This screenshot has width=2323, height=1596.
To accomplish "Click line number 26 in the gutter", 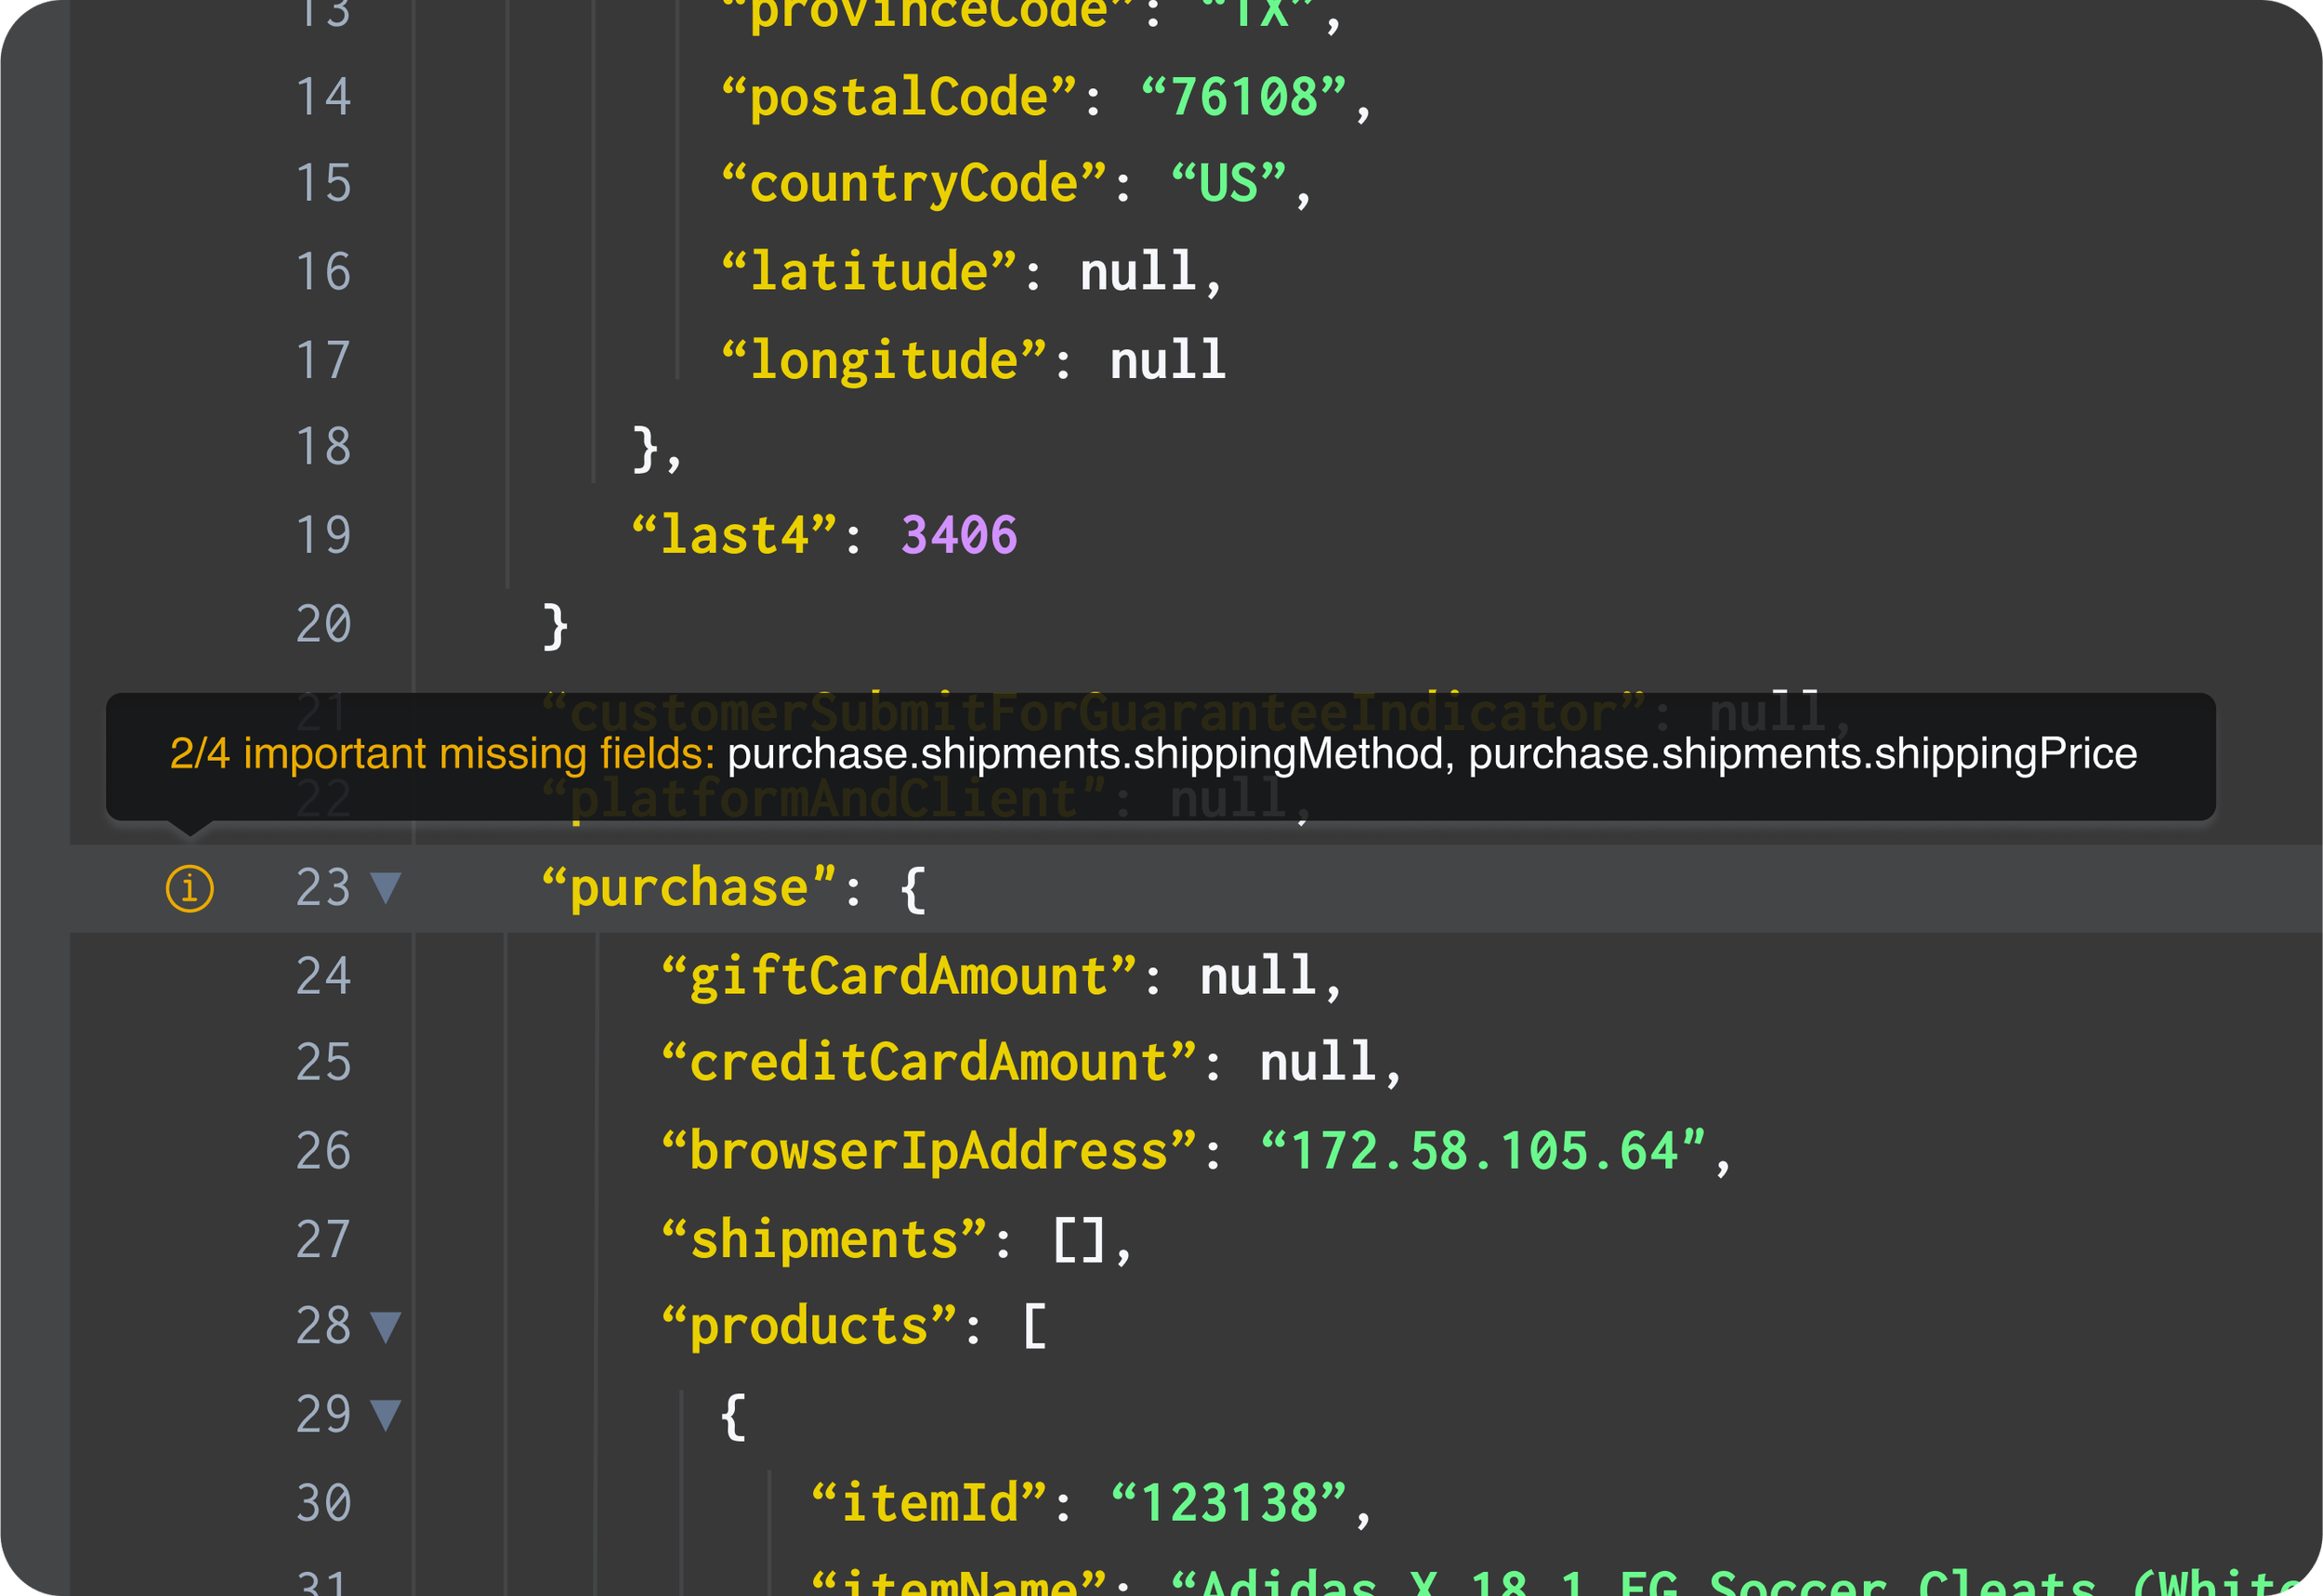I will point(323,1150).
